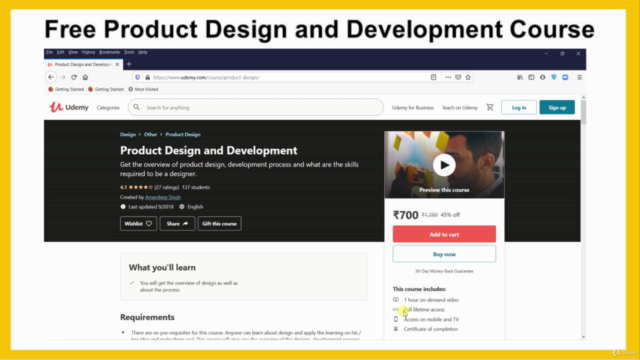Click the Share button

tap(177, 224)
